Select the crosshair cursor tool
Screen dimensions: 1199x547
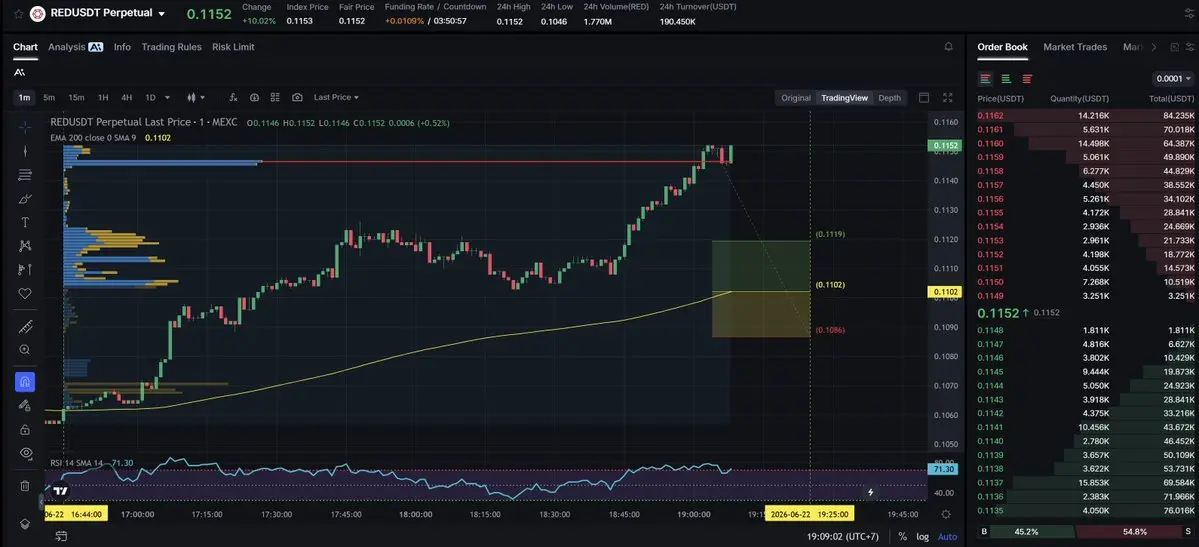pos(25,127)
